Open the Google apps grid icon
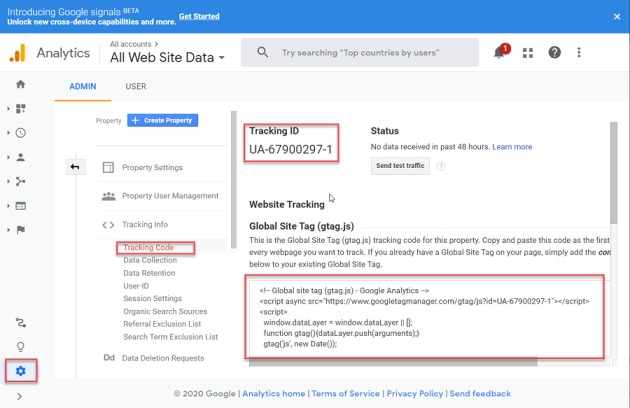 pos(528,53)
